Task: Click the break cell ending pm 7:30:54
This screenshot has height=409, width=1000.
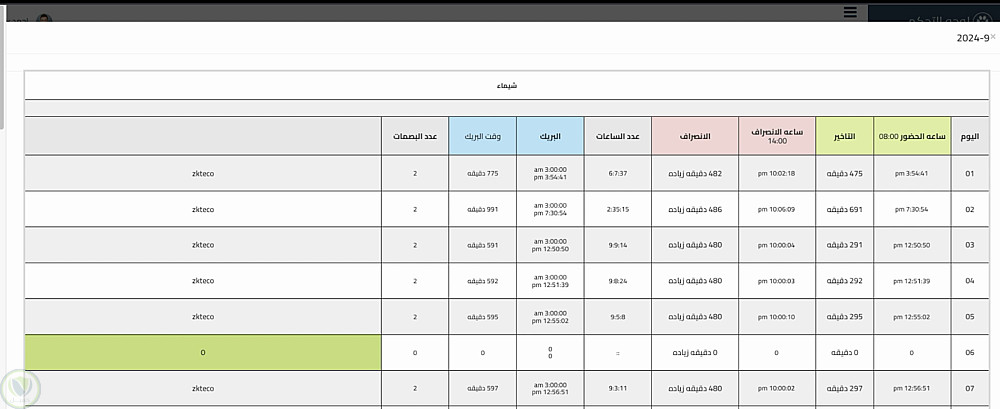Action: point(550,209)
